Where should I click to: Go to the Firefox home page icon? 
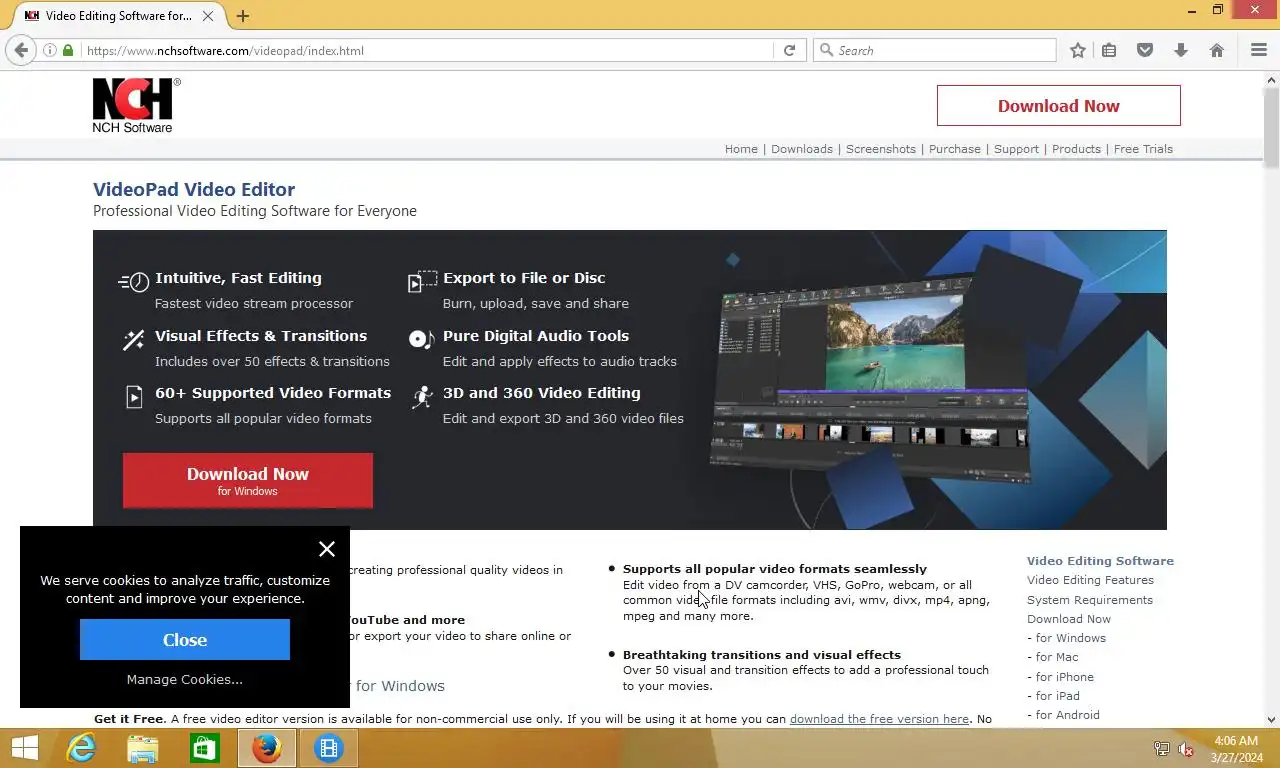[1217, 50]
